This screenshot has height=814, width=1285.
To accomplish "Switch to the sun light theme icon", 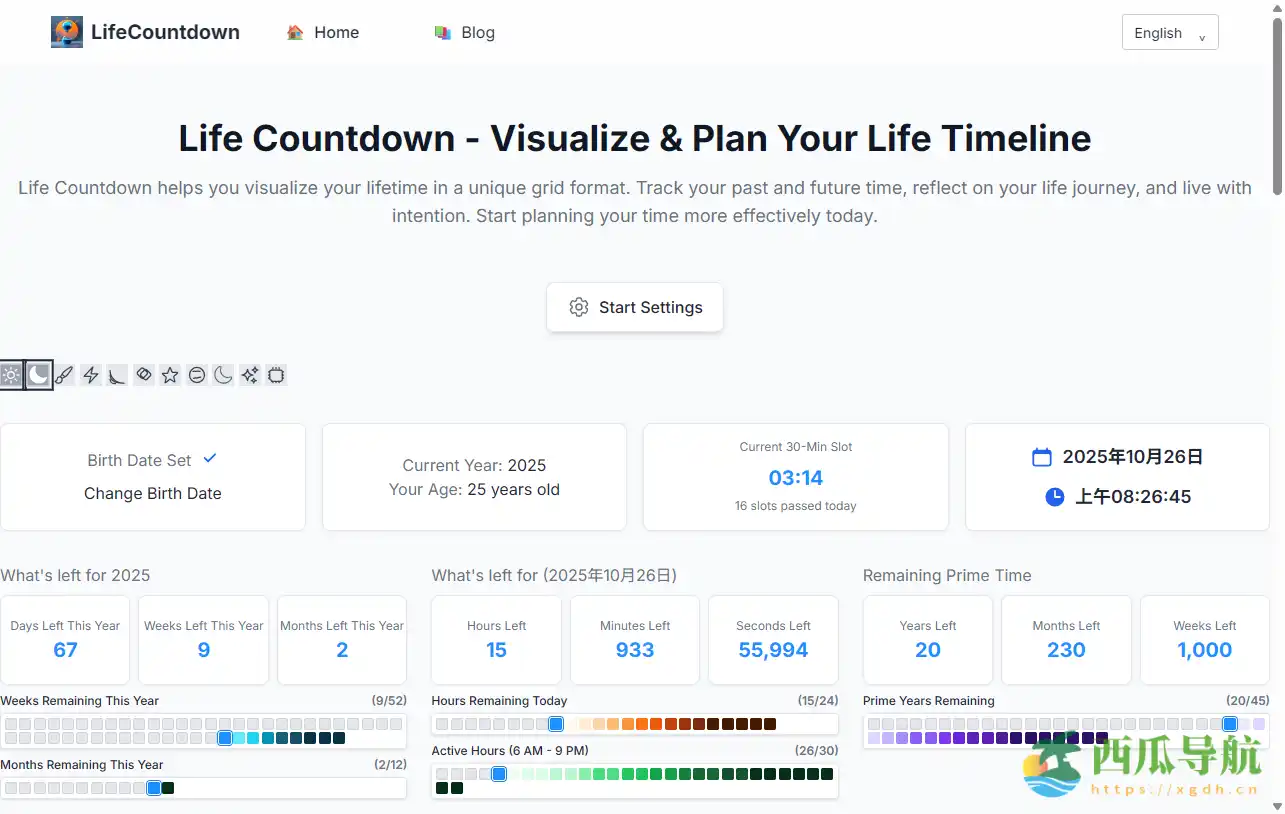I will pyautogui.click(x=11, y=375).
